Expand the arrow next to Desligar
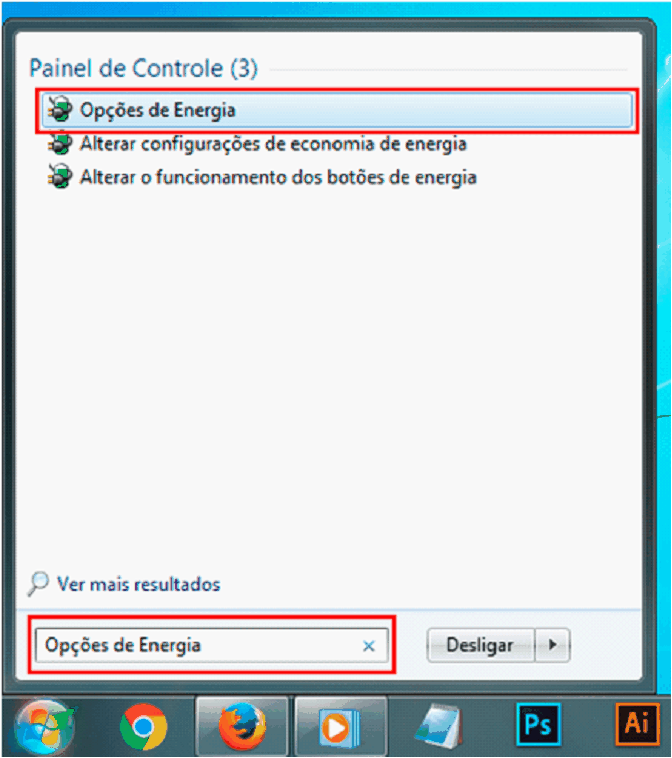The height and width of the screenshot is (758, 672). 553,645
